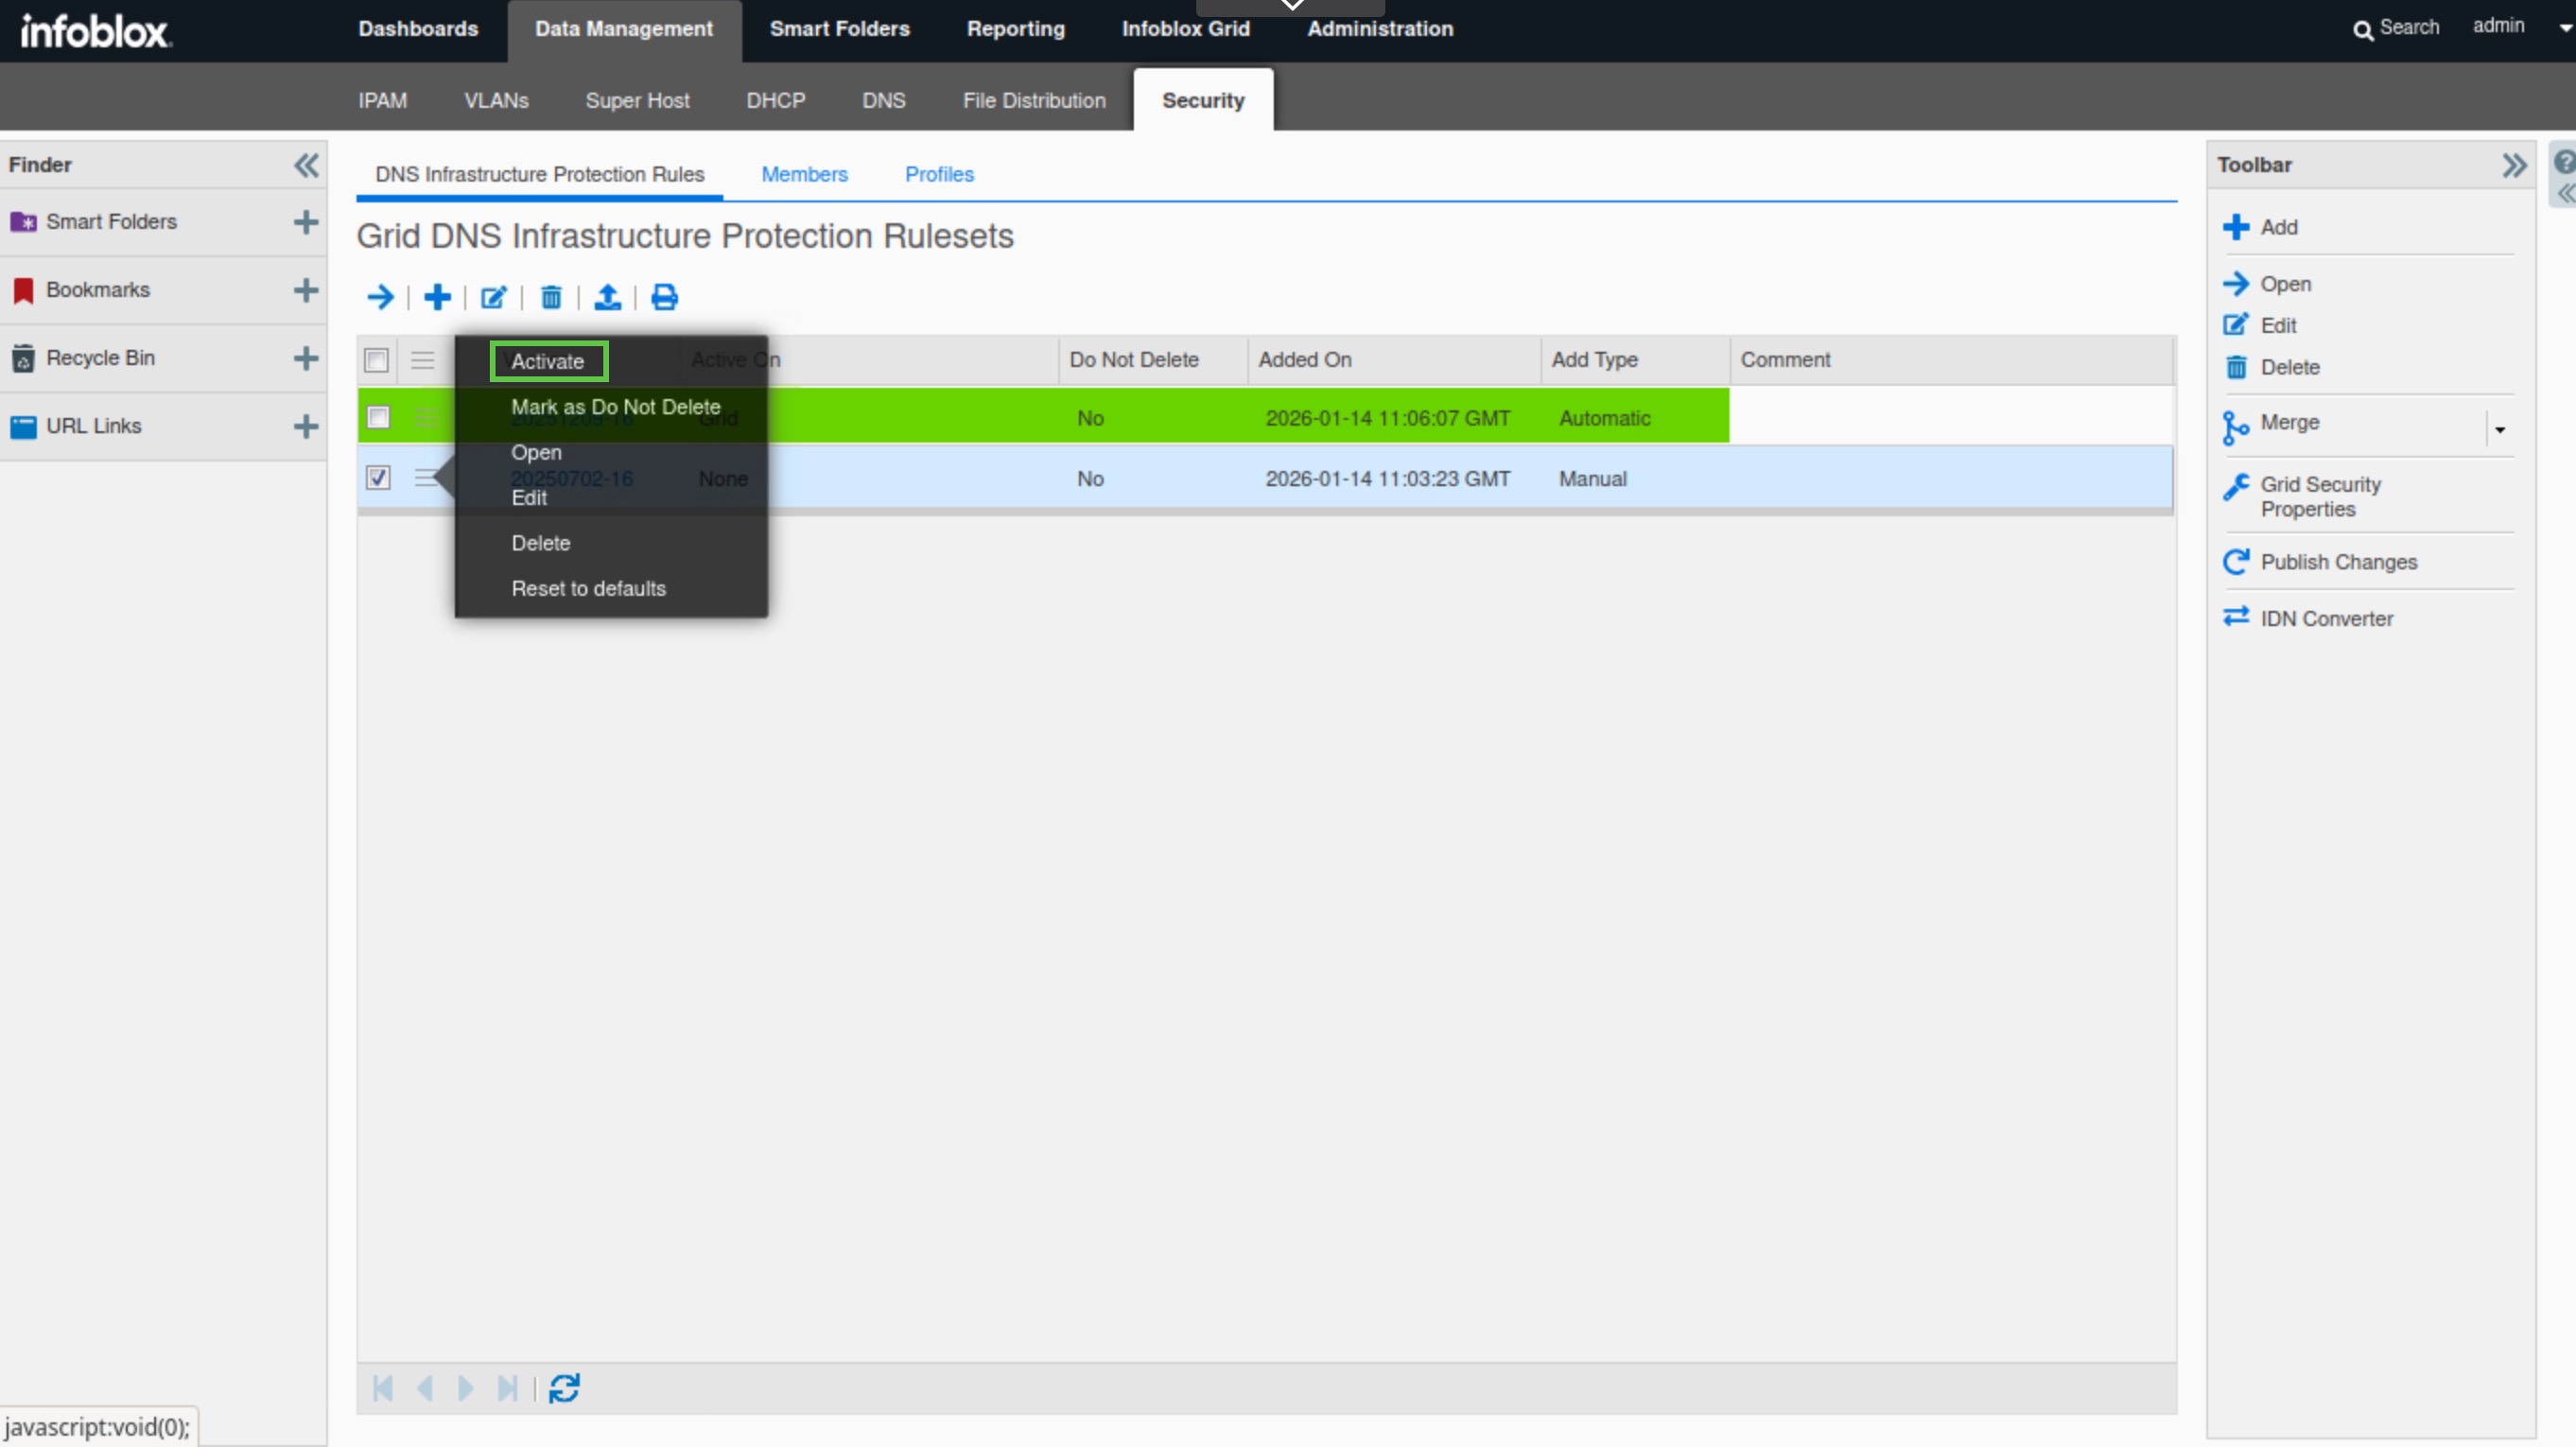Collapse the Finder panel with the double chevron
The height and width of the screenshot is (1447, 2576).
pyautogui.click(x=306, y=165)
